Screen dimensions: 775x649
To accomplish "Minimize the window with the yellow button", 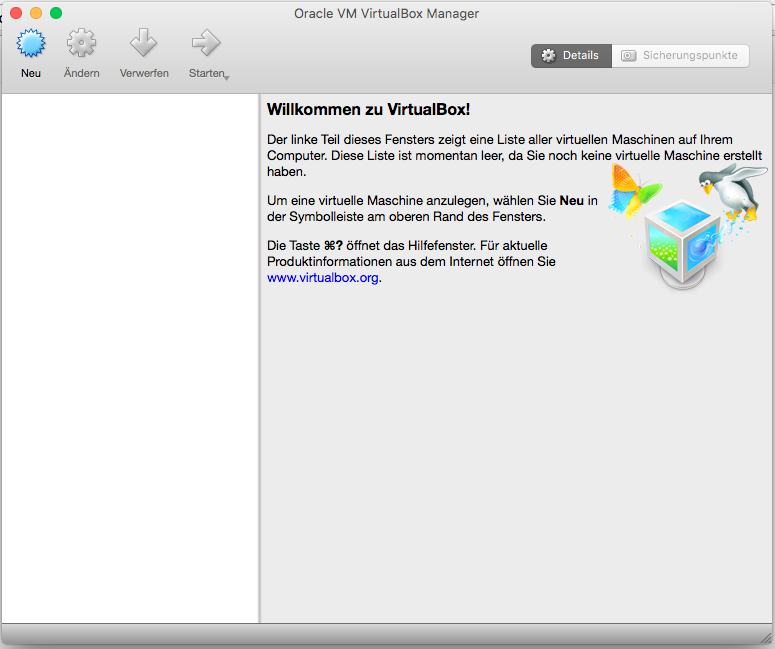I will click(x=36, y=13).
